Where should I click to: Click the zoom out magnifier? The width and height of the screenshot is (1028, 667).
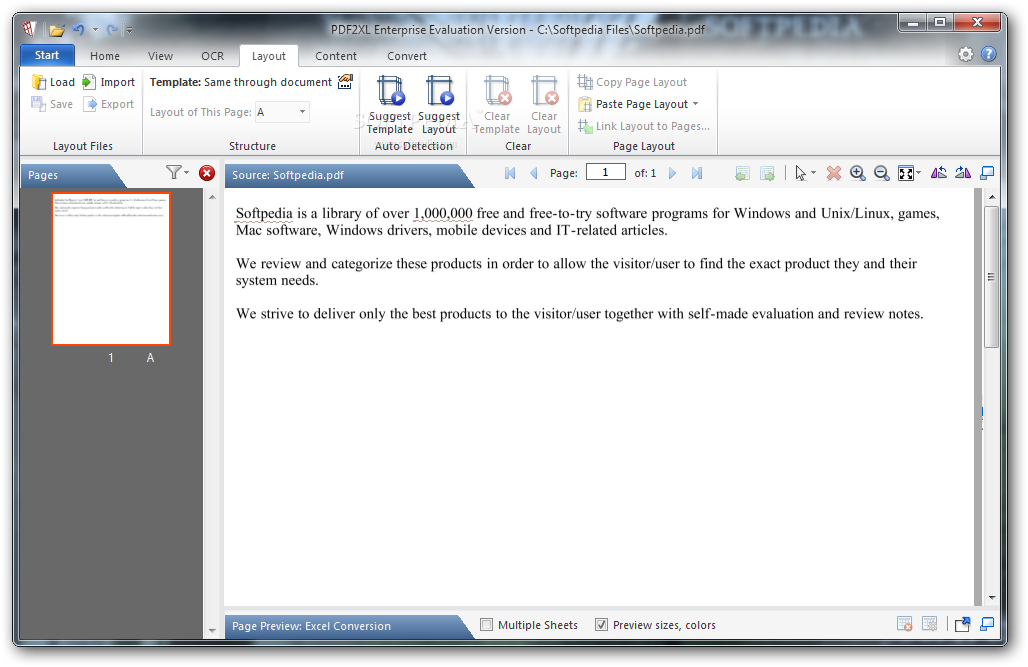pyautogui.click(x=881, y=173)
